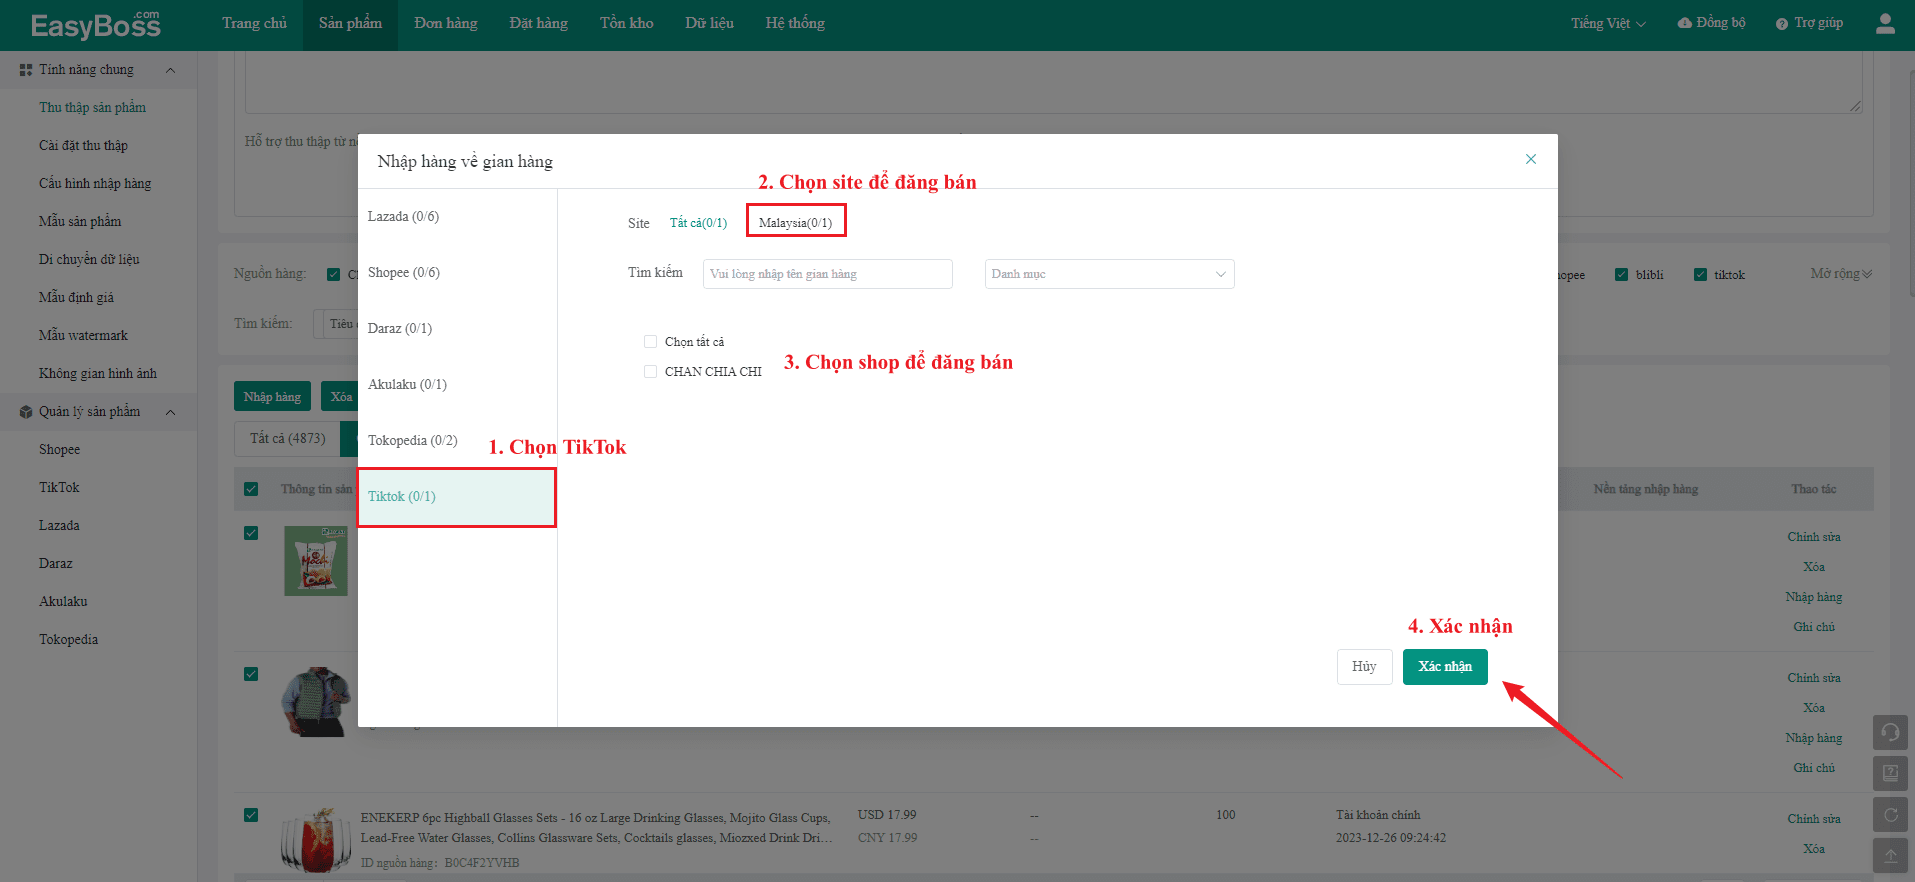Open the Trang chủ menu
This screenshot has height=882, width=1915.
coord(254,24)
